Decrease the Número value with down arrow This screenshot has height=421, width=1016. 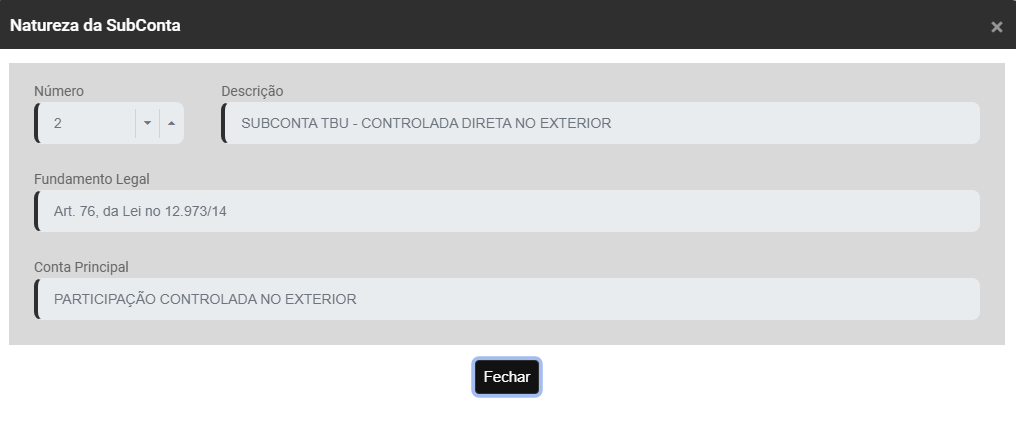coord(147,123)
